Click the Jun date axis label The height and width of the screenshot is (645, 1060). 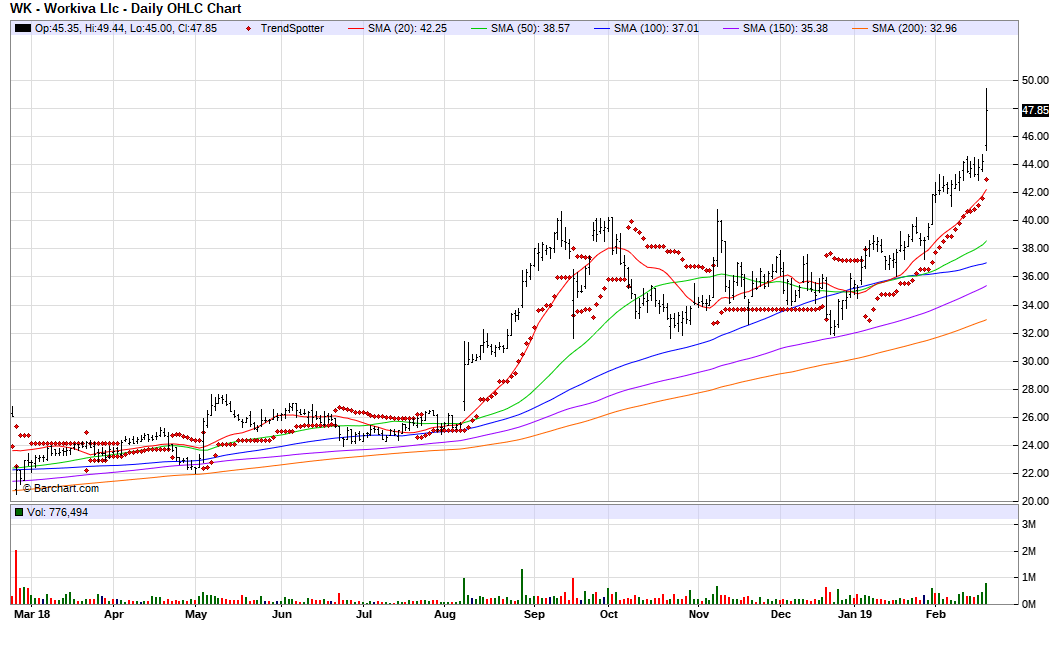[282, 615]
